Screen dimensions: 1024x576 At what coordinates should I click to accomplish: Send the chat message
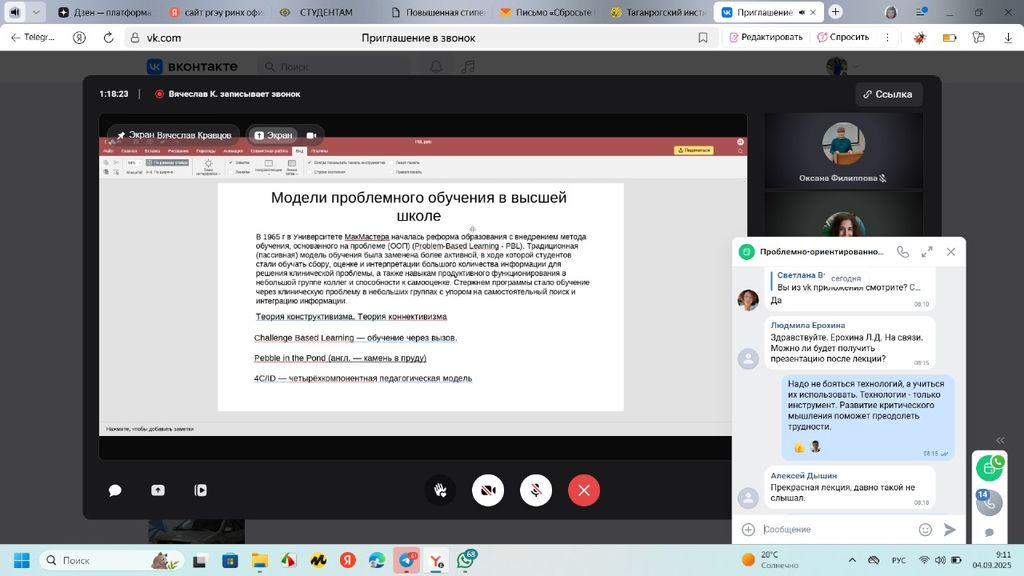(950, 529)
